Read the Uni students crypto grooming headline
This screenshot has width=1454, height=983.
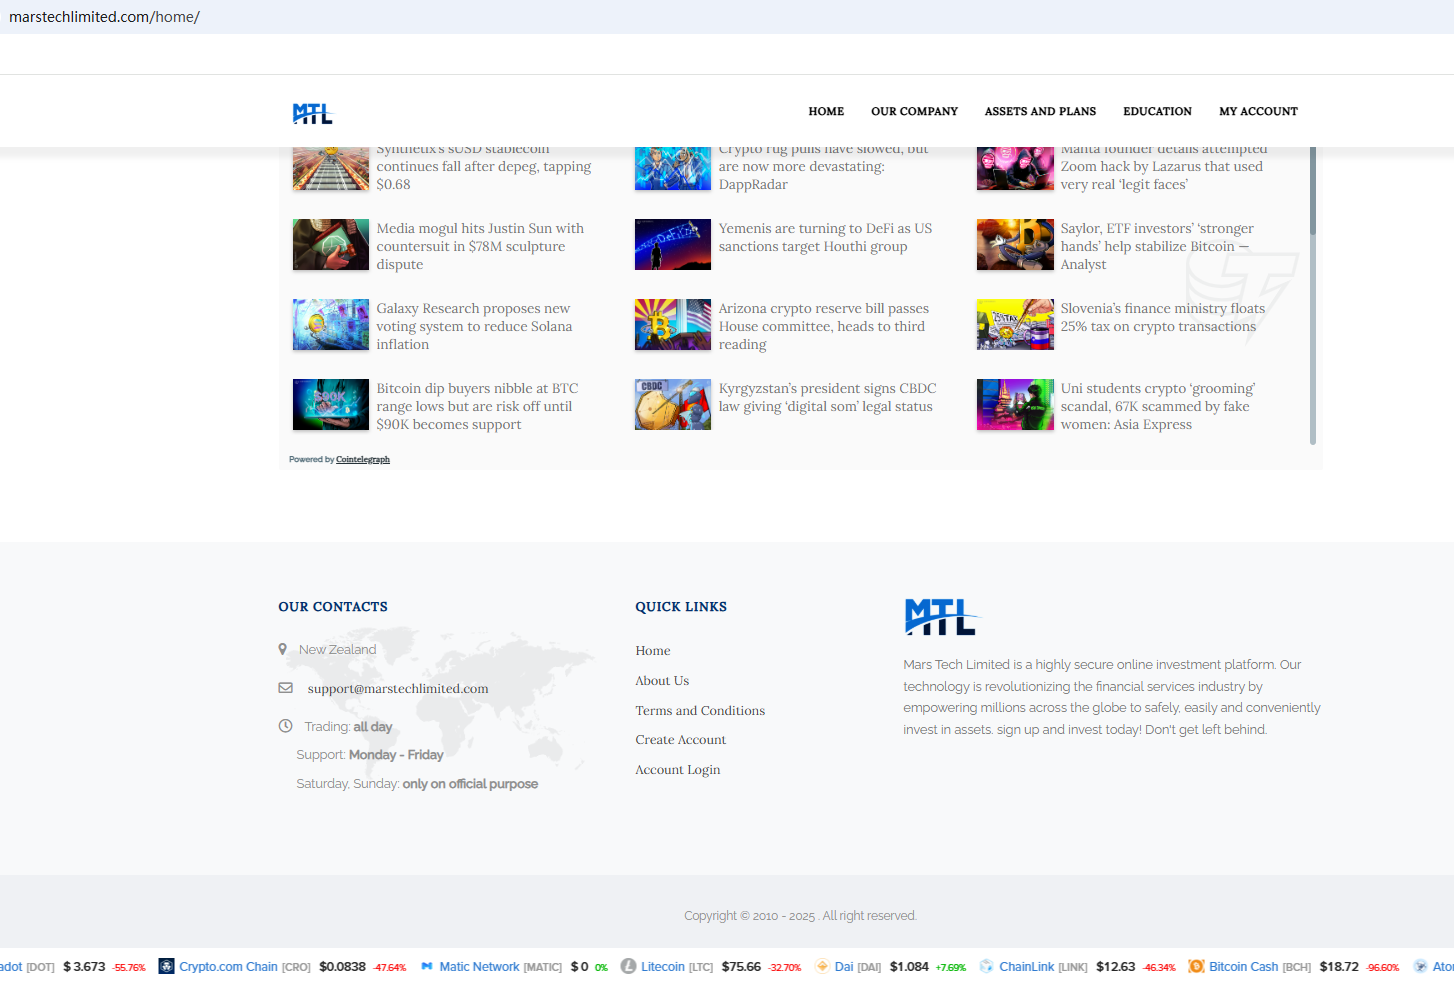pos(1158,406)
